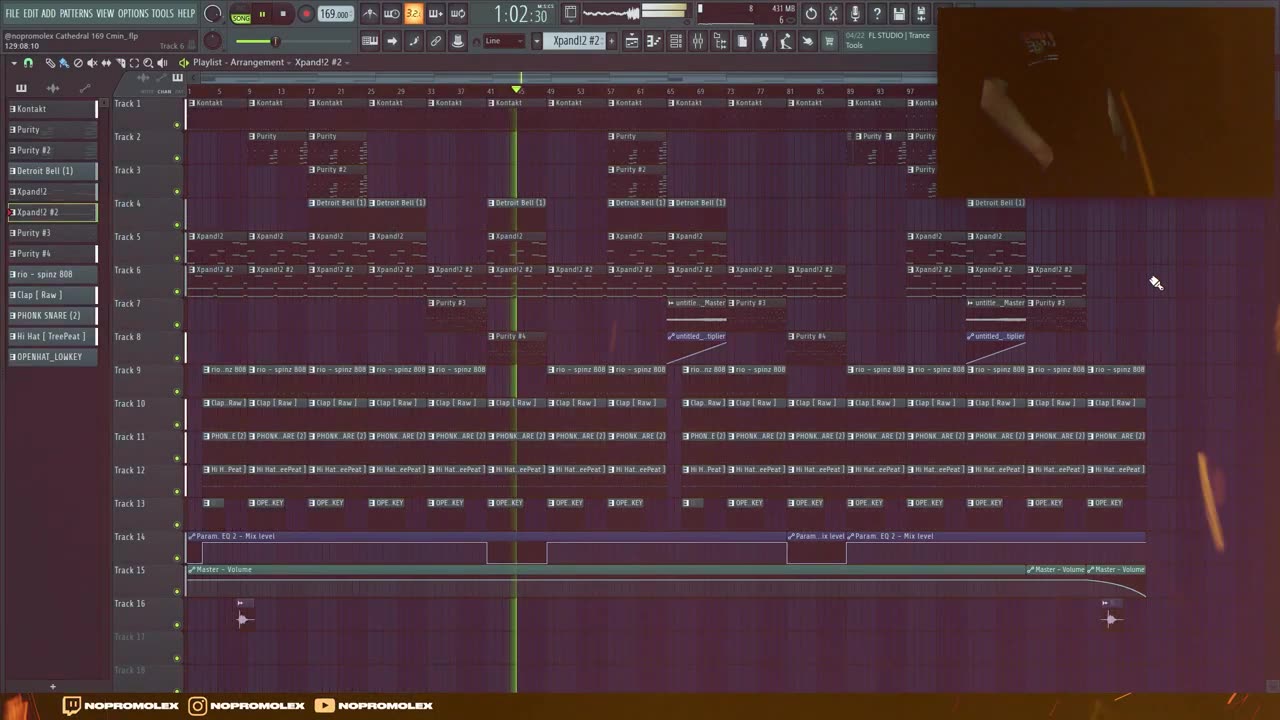Save the project with the floppy icon
This screenshot has height=720, width=1280.
(899, 14)
